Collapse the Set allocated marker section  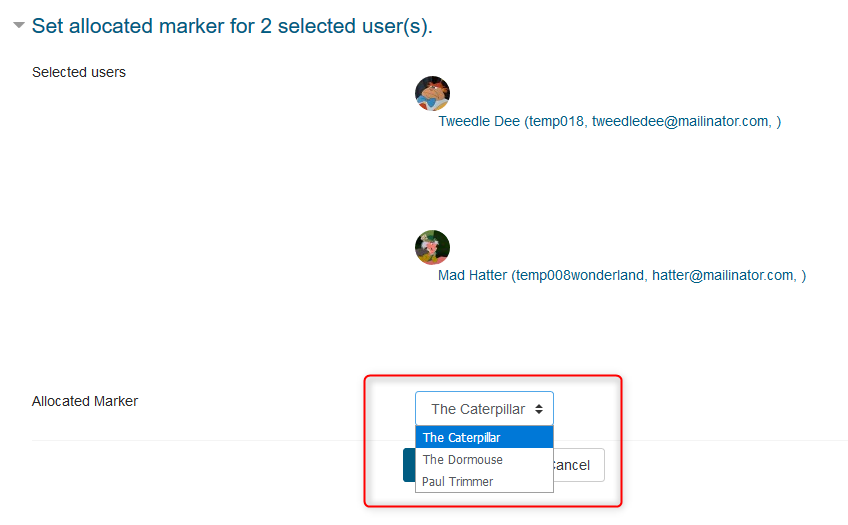pos(19,26)
